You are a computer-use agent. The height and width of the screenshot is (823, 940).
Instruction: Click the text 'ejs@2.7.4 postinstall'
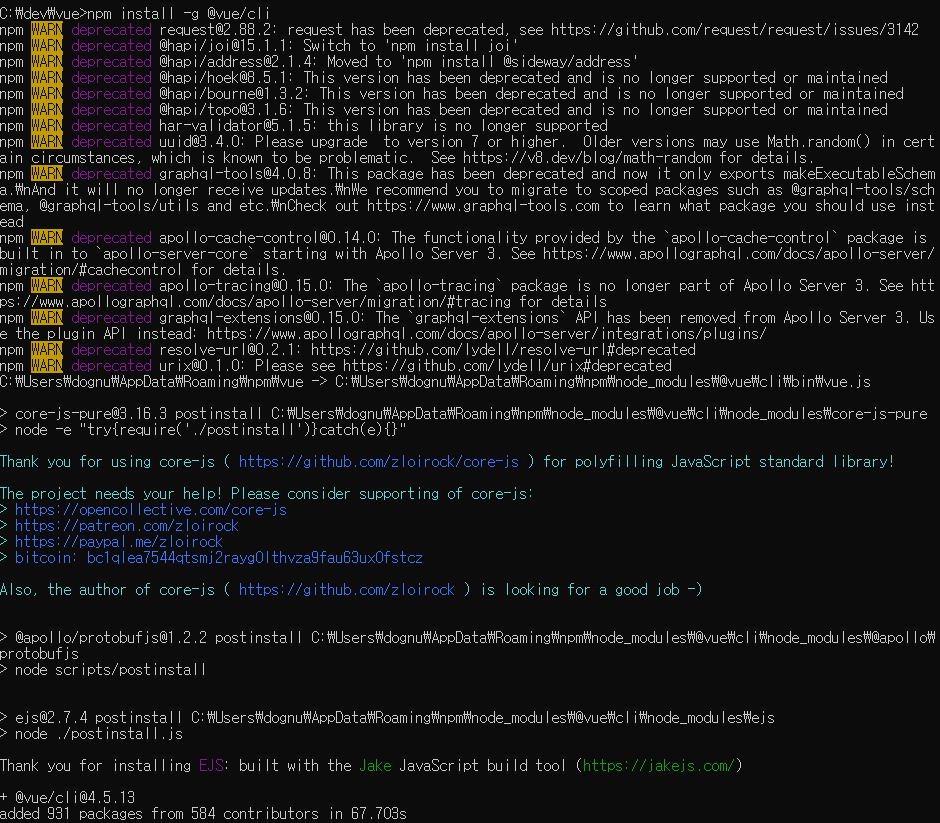click(x=99, y=717)
